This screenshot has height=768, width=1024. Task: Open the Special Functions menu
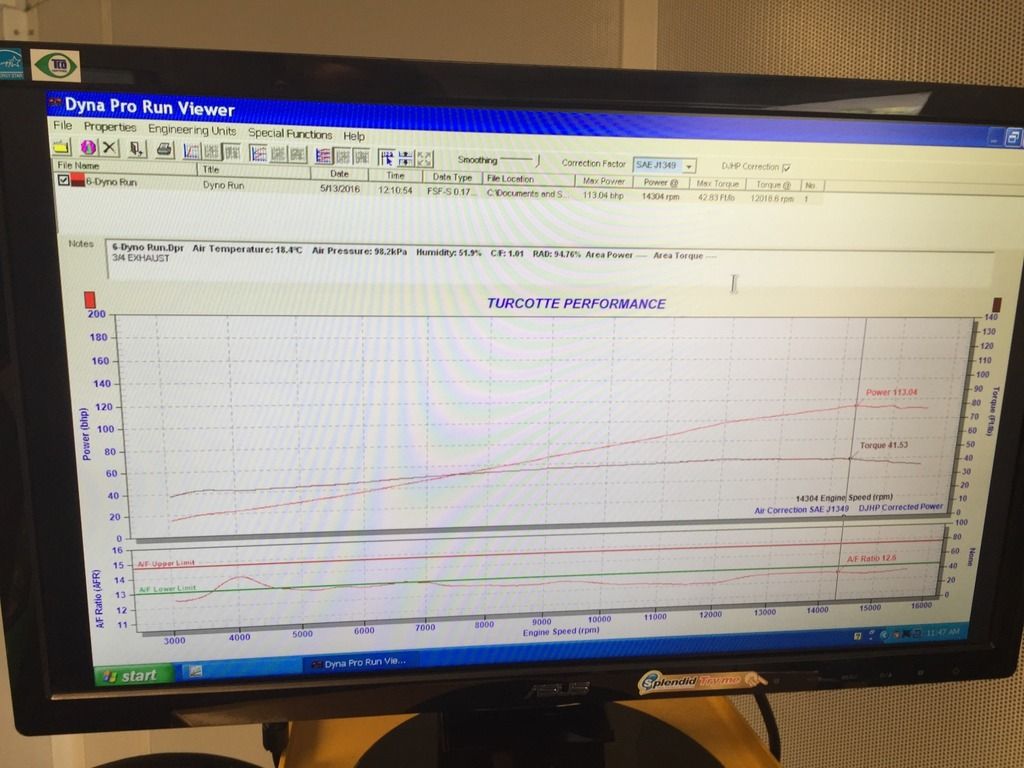pos(290,133)
